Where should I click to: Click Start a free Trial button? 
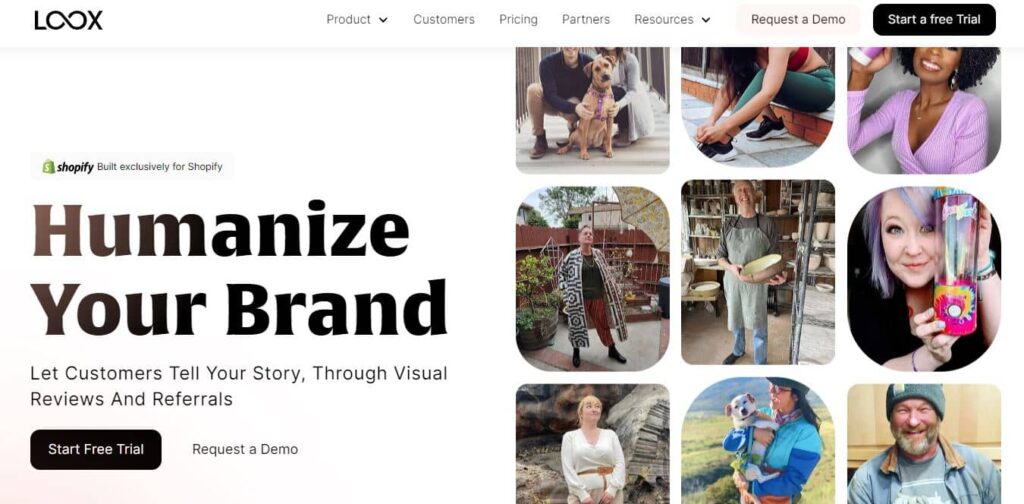[x=934, y=20]
